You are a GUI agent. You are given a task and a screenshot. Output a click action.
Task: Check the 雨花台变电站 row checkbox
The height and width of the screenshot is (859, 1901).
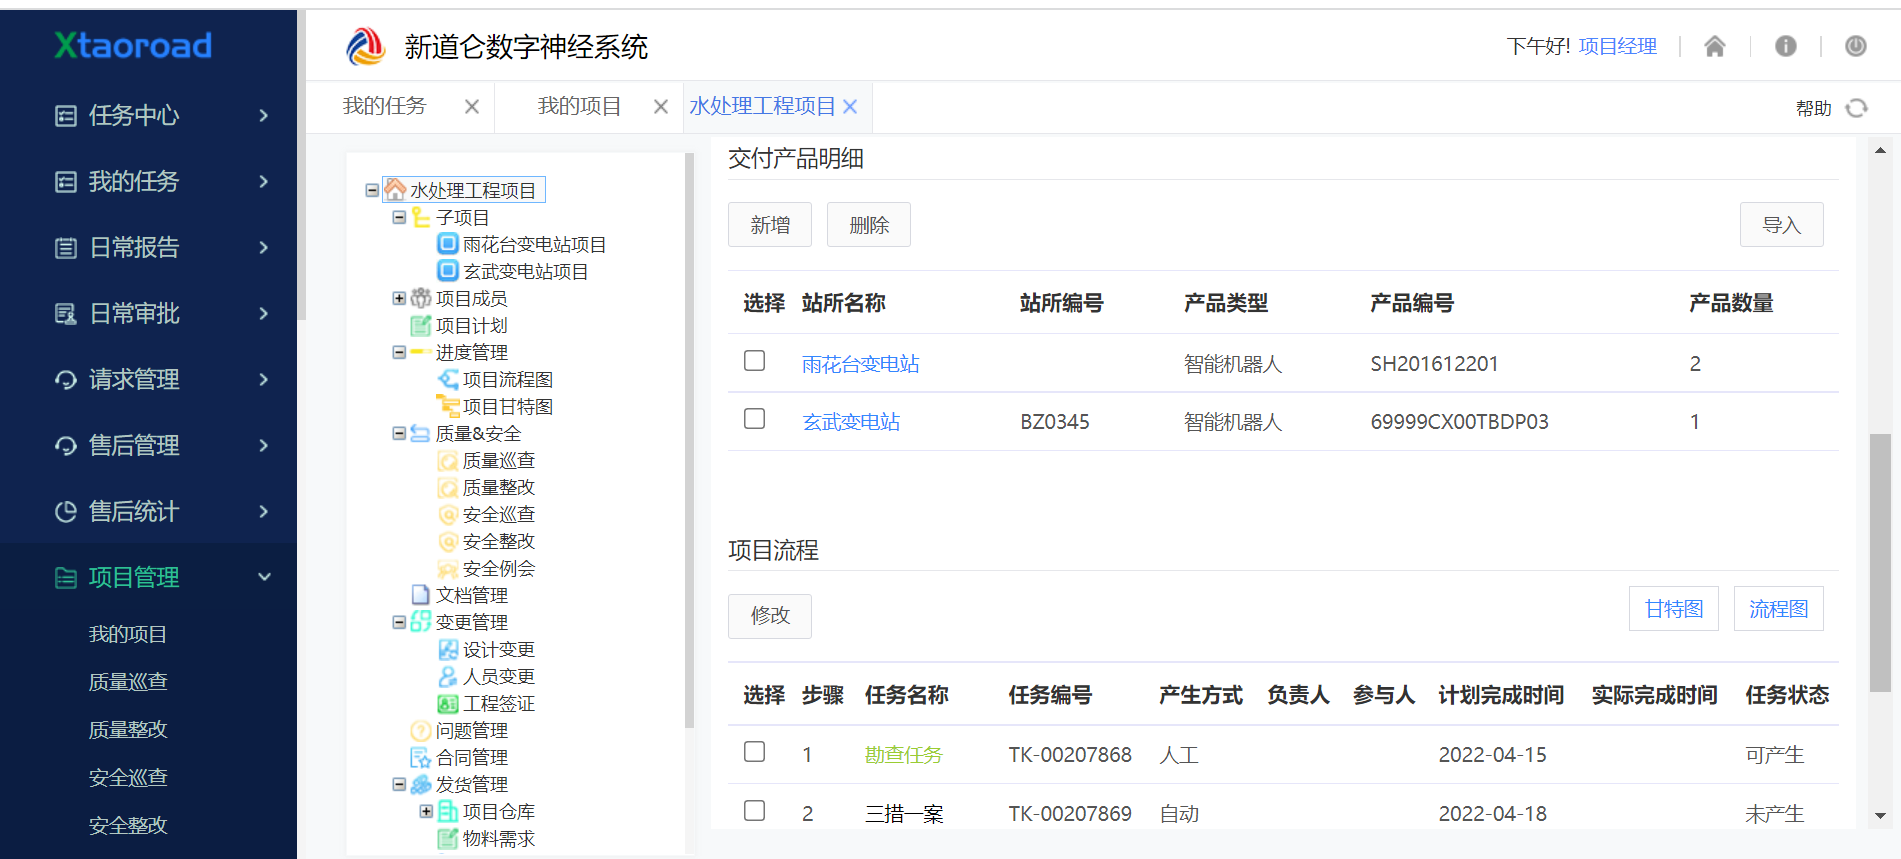tap(755, 361)
